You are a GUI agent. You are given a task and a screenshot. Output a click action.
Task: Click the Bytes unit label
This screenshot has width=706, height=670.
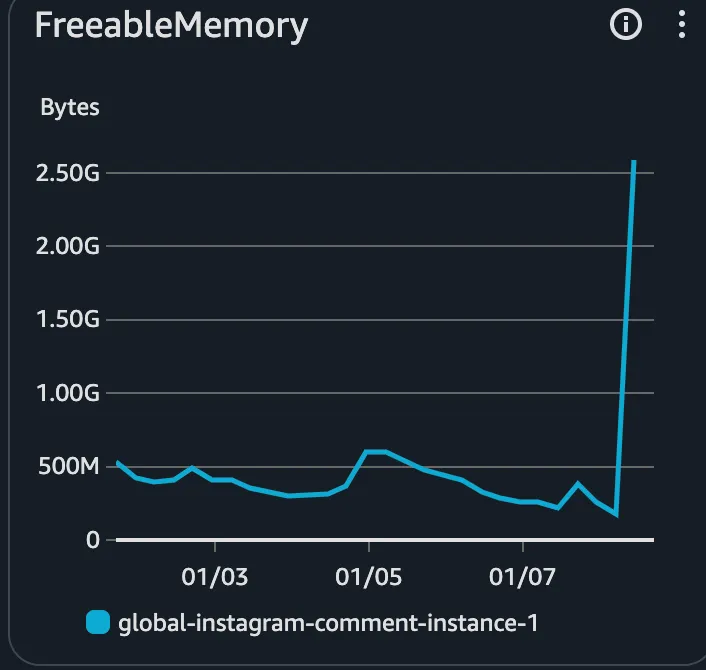70,107
